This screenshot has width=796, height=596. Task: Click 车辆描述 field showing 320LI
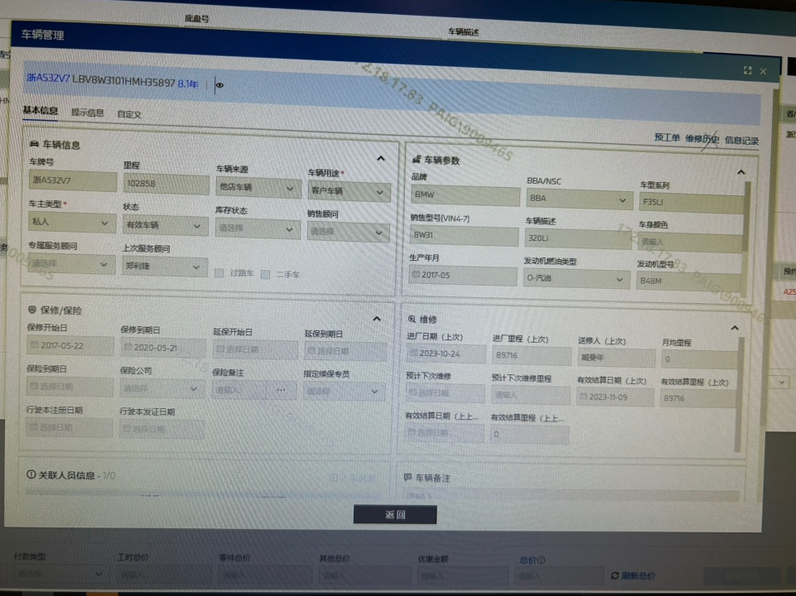(x=578, y=238)
